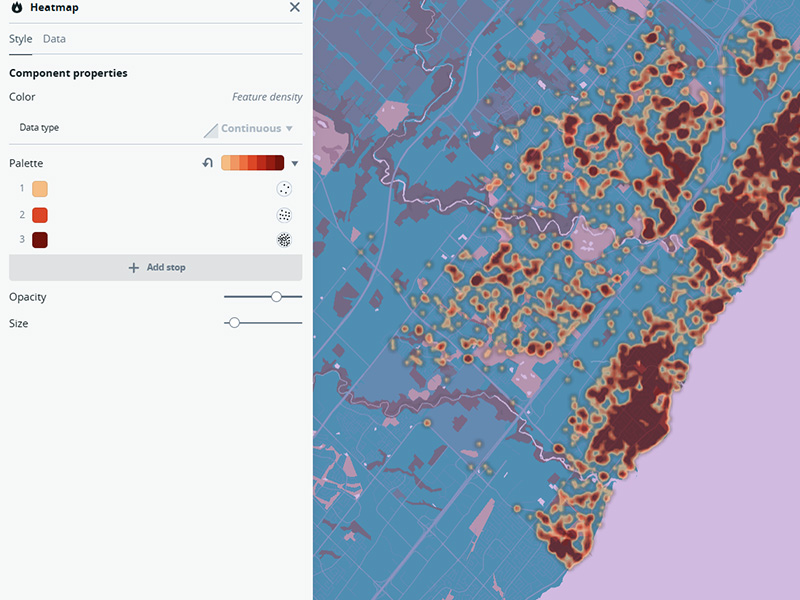
Task: Open color swatch for stop 1
Action: click(38, 188)
